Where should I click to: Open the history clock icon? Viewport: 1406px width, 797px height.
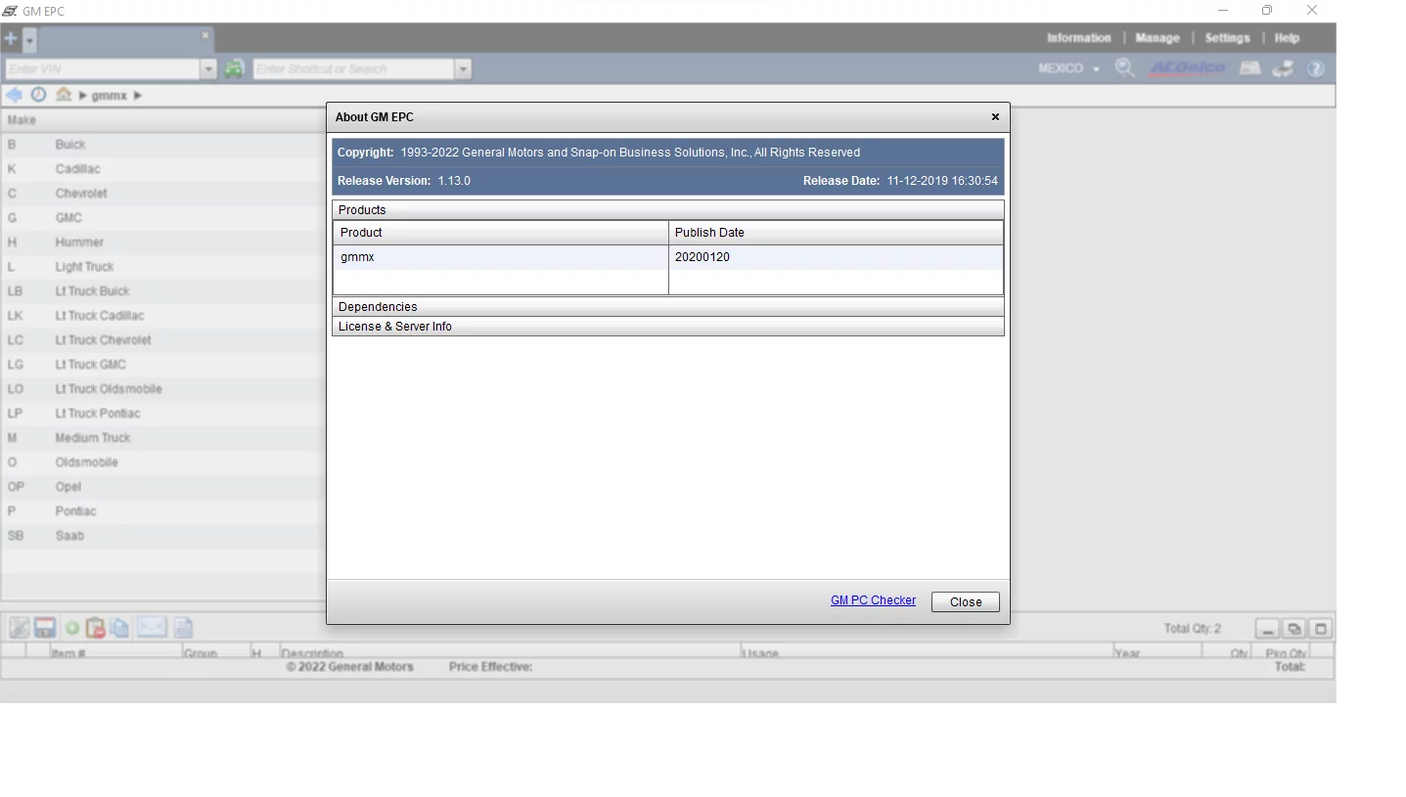point(38,95)
